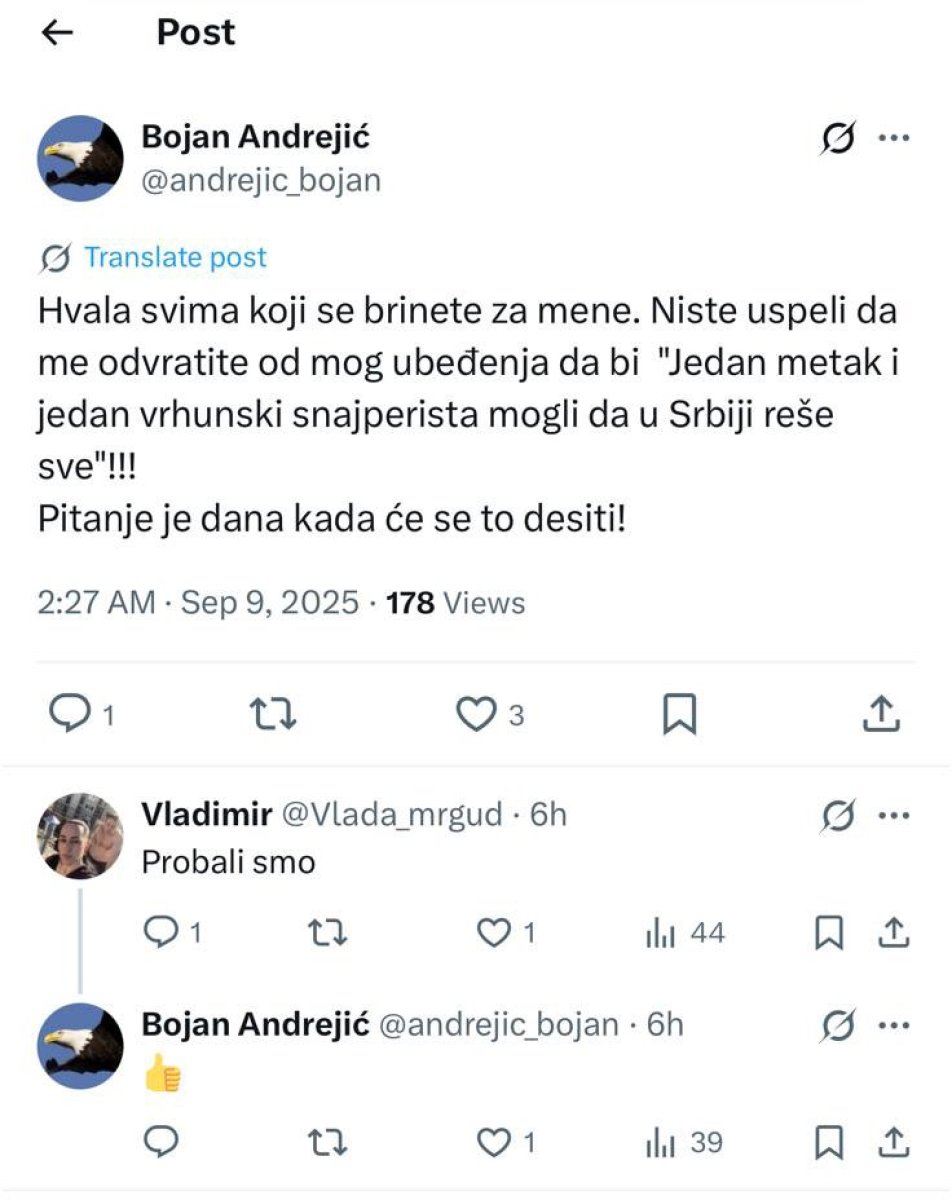952x1200 pixels.
Task: Share the thumbs-up reply
Action: tap(893, 1142)
